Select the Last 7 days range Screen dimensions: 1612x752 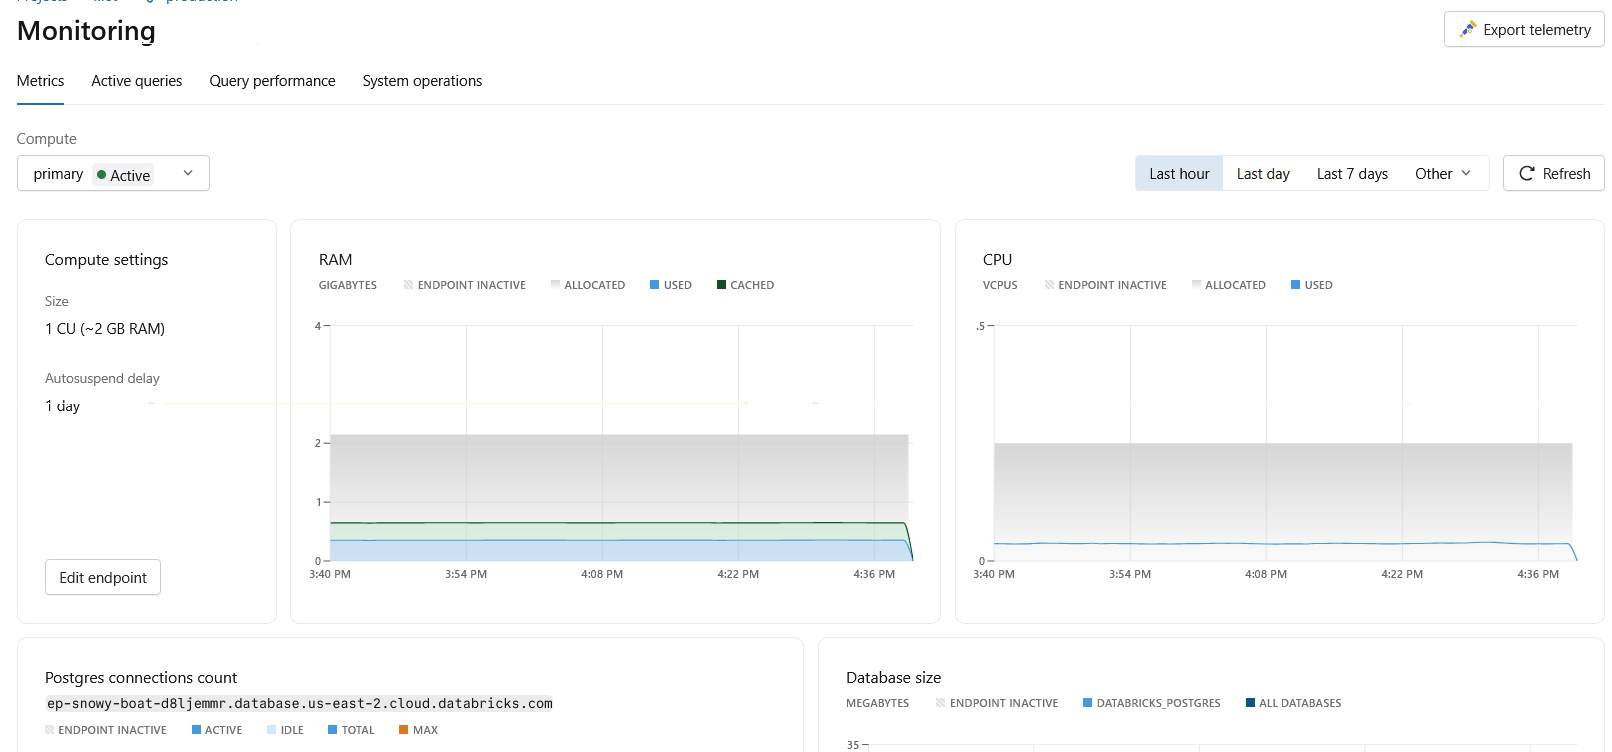(x=1352, y=173)
